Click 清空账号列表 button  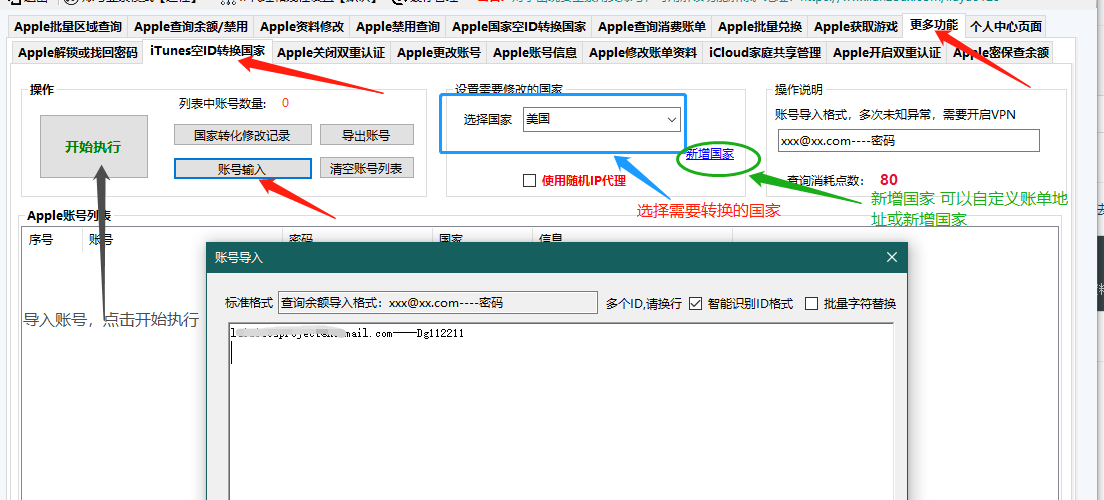(x=366, y=168)
